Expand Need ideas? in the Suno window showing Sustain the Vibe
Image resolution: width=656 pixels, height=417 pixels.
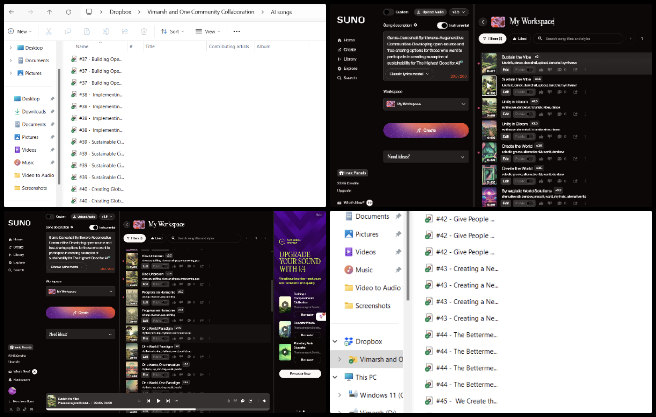(426, 157)
